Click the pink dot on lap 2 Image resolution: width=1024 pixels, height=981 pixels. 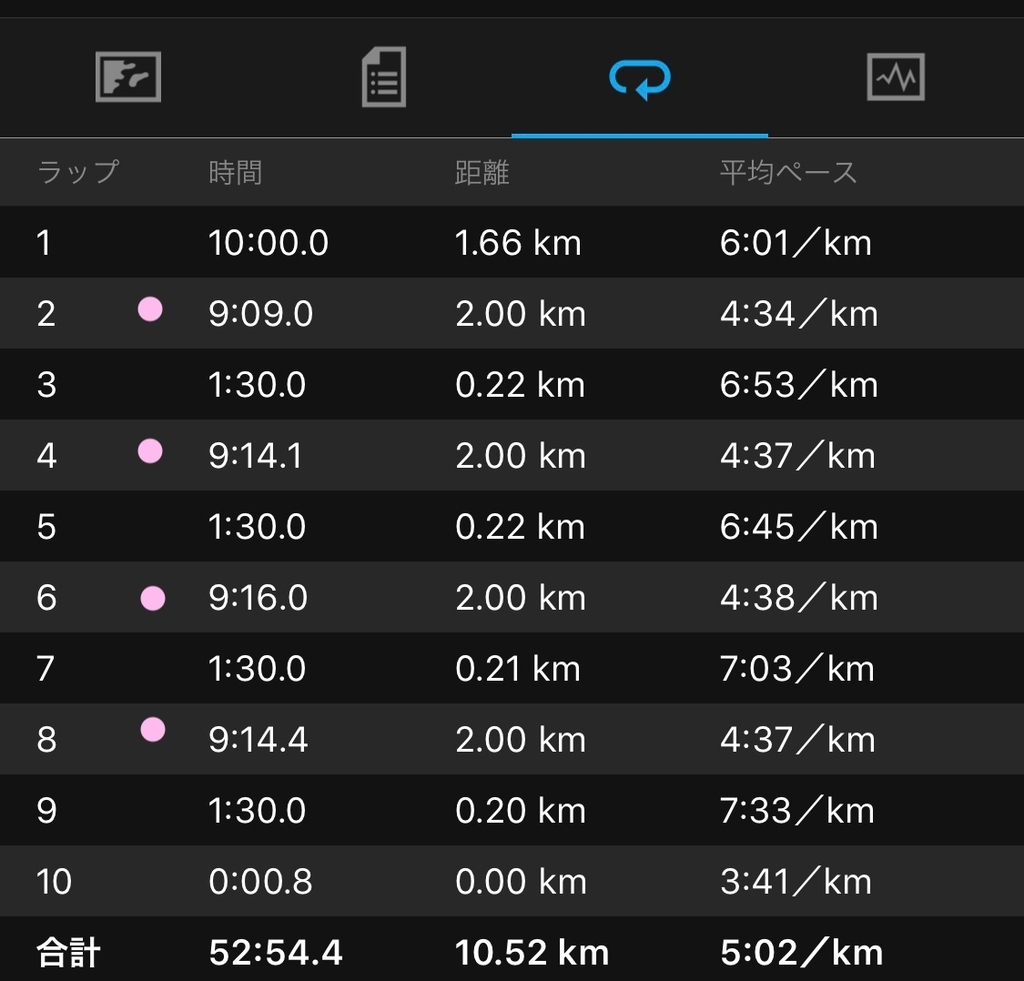[x=150, y=309]
